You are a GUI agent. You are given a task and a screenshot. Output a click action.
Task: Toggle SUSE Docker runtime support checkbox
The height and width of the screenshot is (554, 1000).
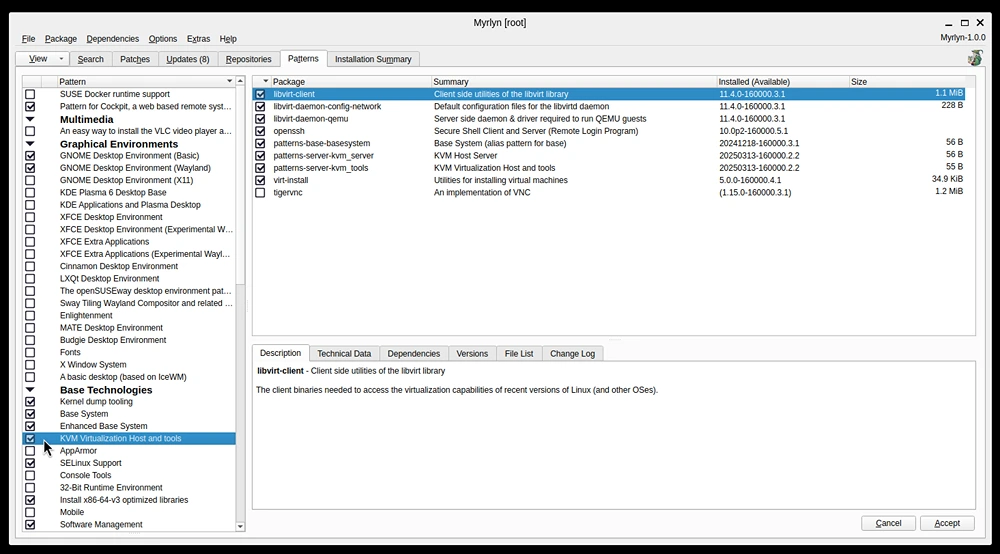30,94
